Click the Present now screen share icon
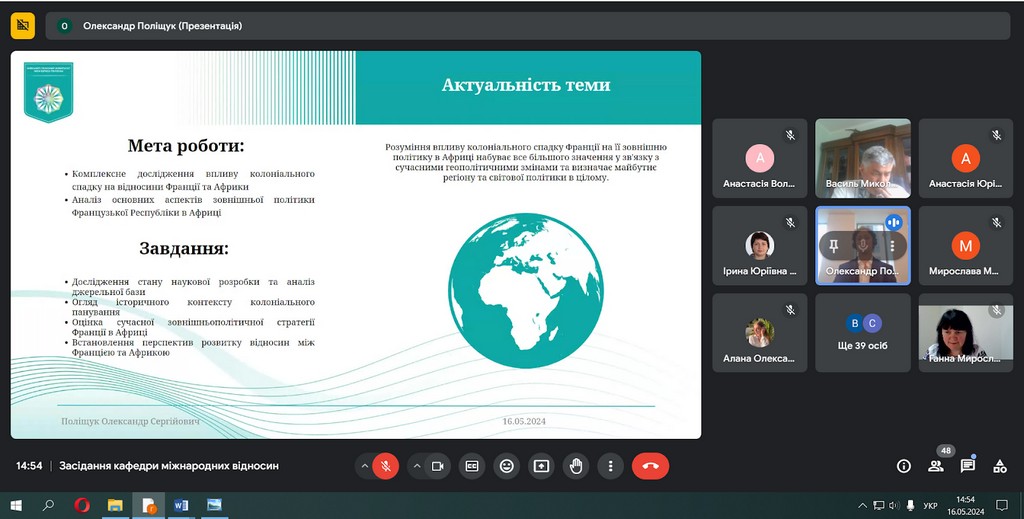1024x519 pixels. pyautogui.click(x=541, y=466)
